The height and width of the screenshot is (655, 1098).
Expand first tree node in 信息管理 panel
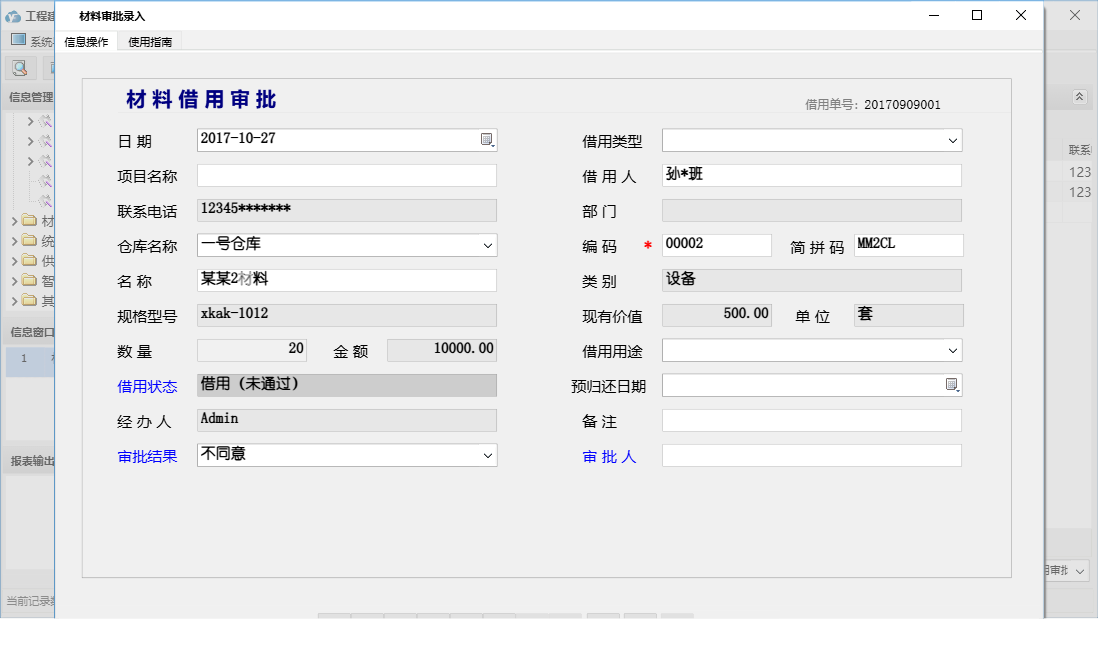click(x=30, y=121)
